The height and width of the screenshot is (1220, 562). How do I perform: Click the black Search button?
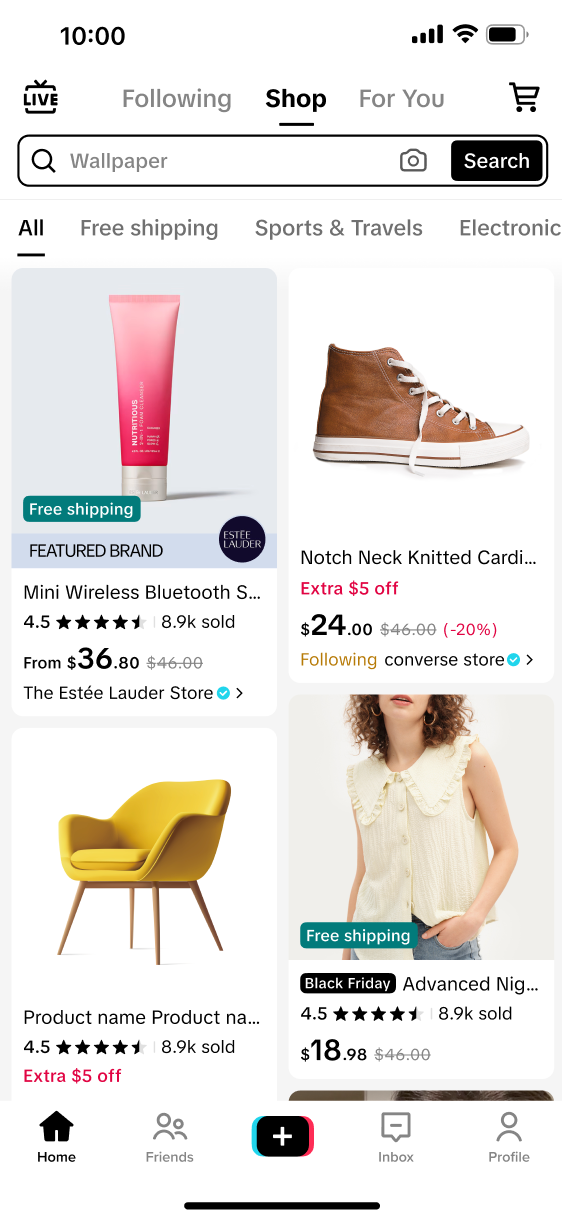pos(497,161)
